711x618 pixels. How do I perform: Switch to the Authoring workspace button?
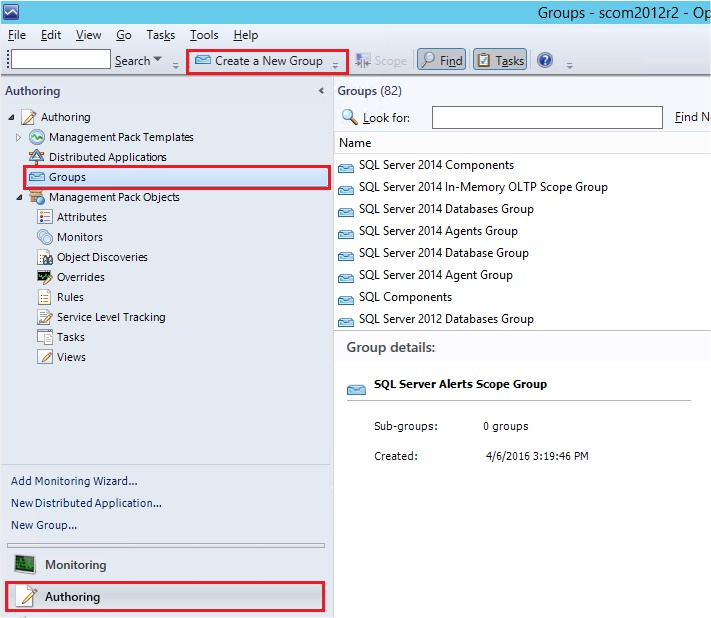point(166,597)
